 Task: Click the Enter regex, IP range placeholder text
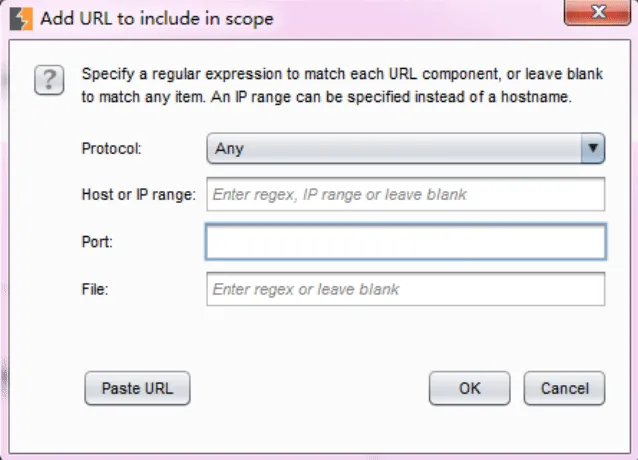(339, 195)
